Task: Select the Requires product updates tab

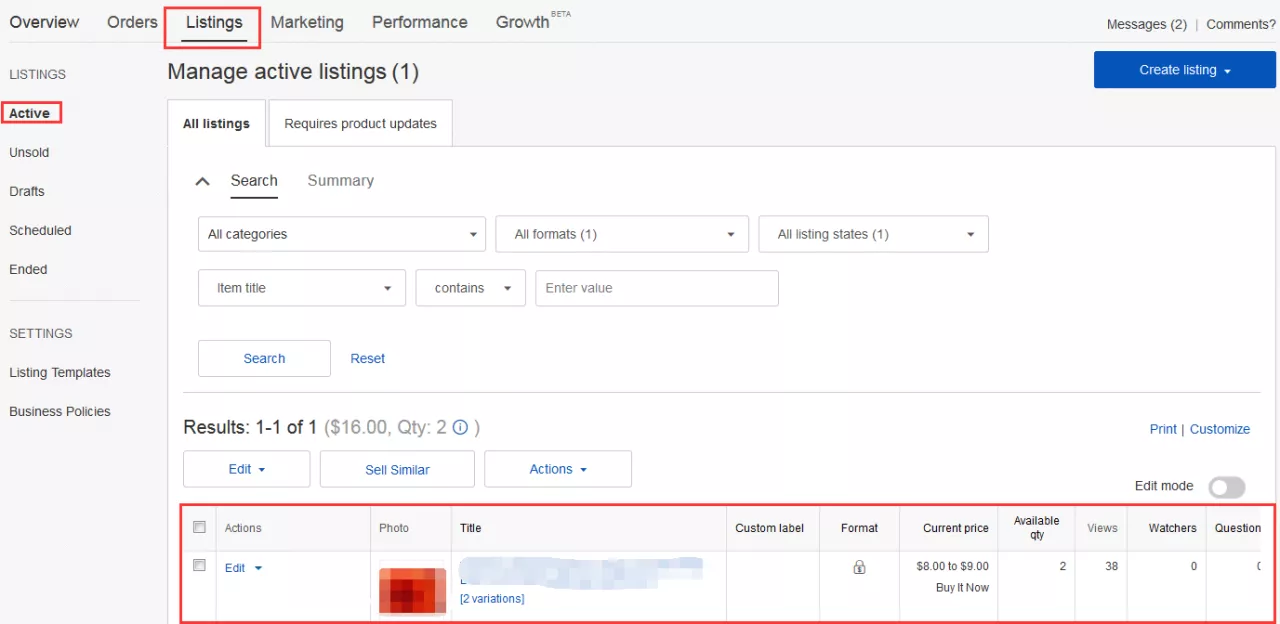Action: point(360,124)
